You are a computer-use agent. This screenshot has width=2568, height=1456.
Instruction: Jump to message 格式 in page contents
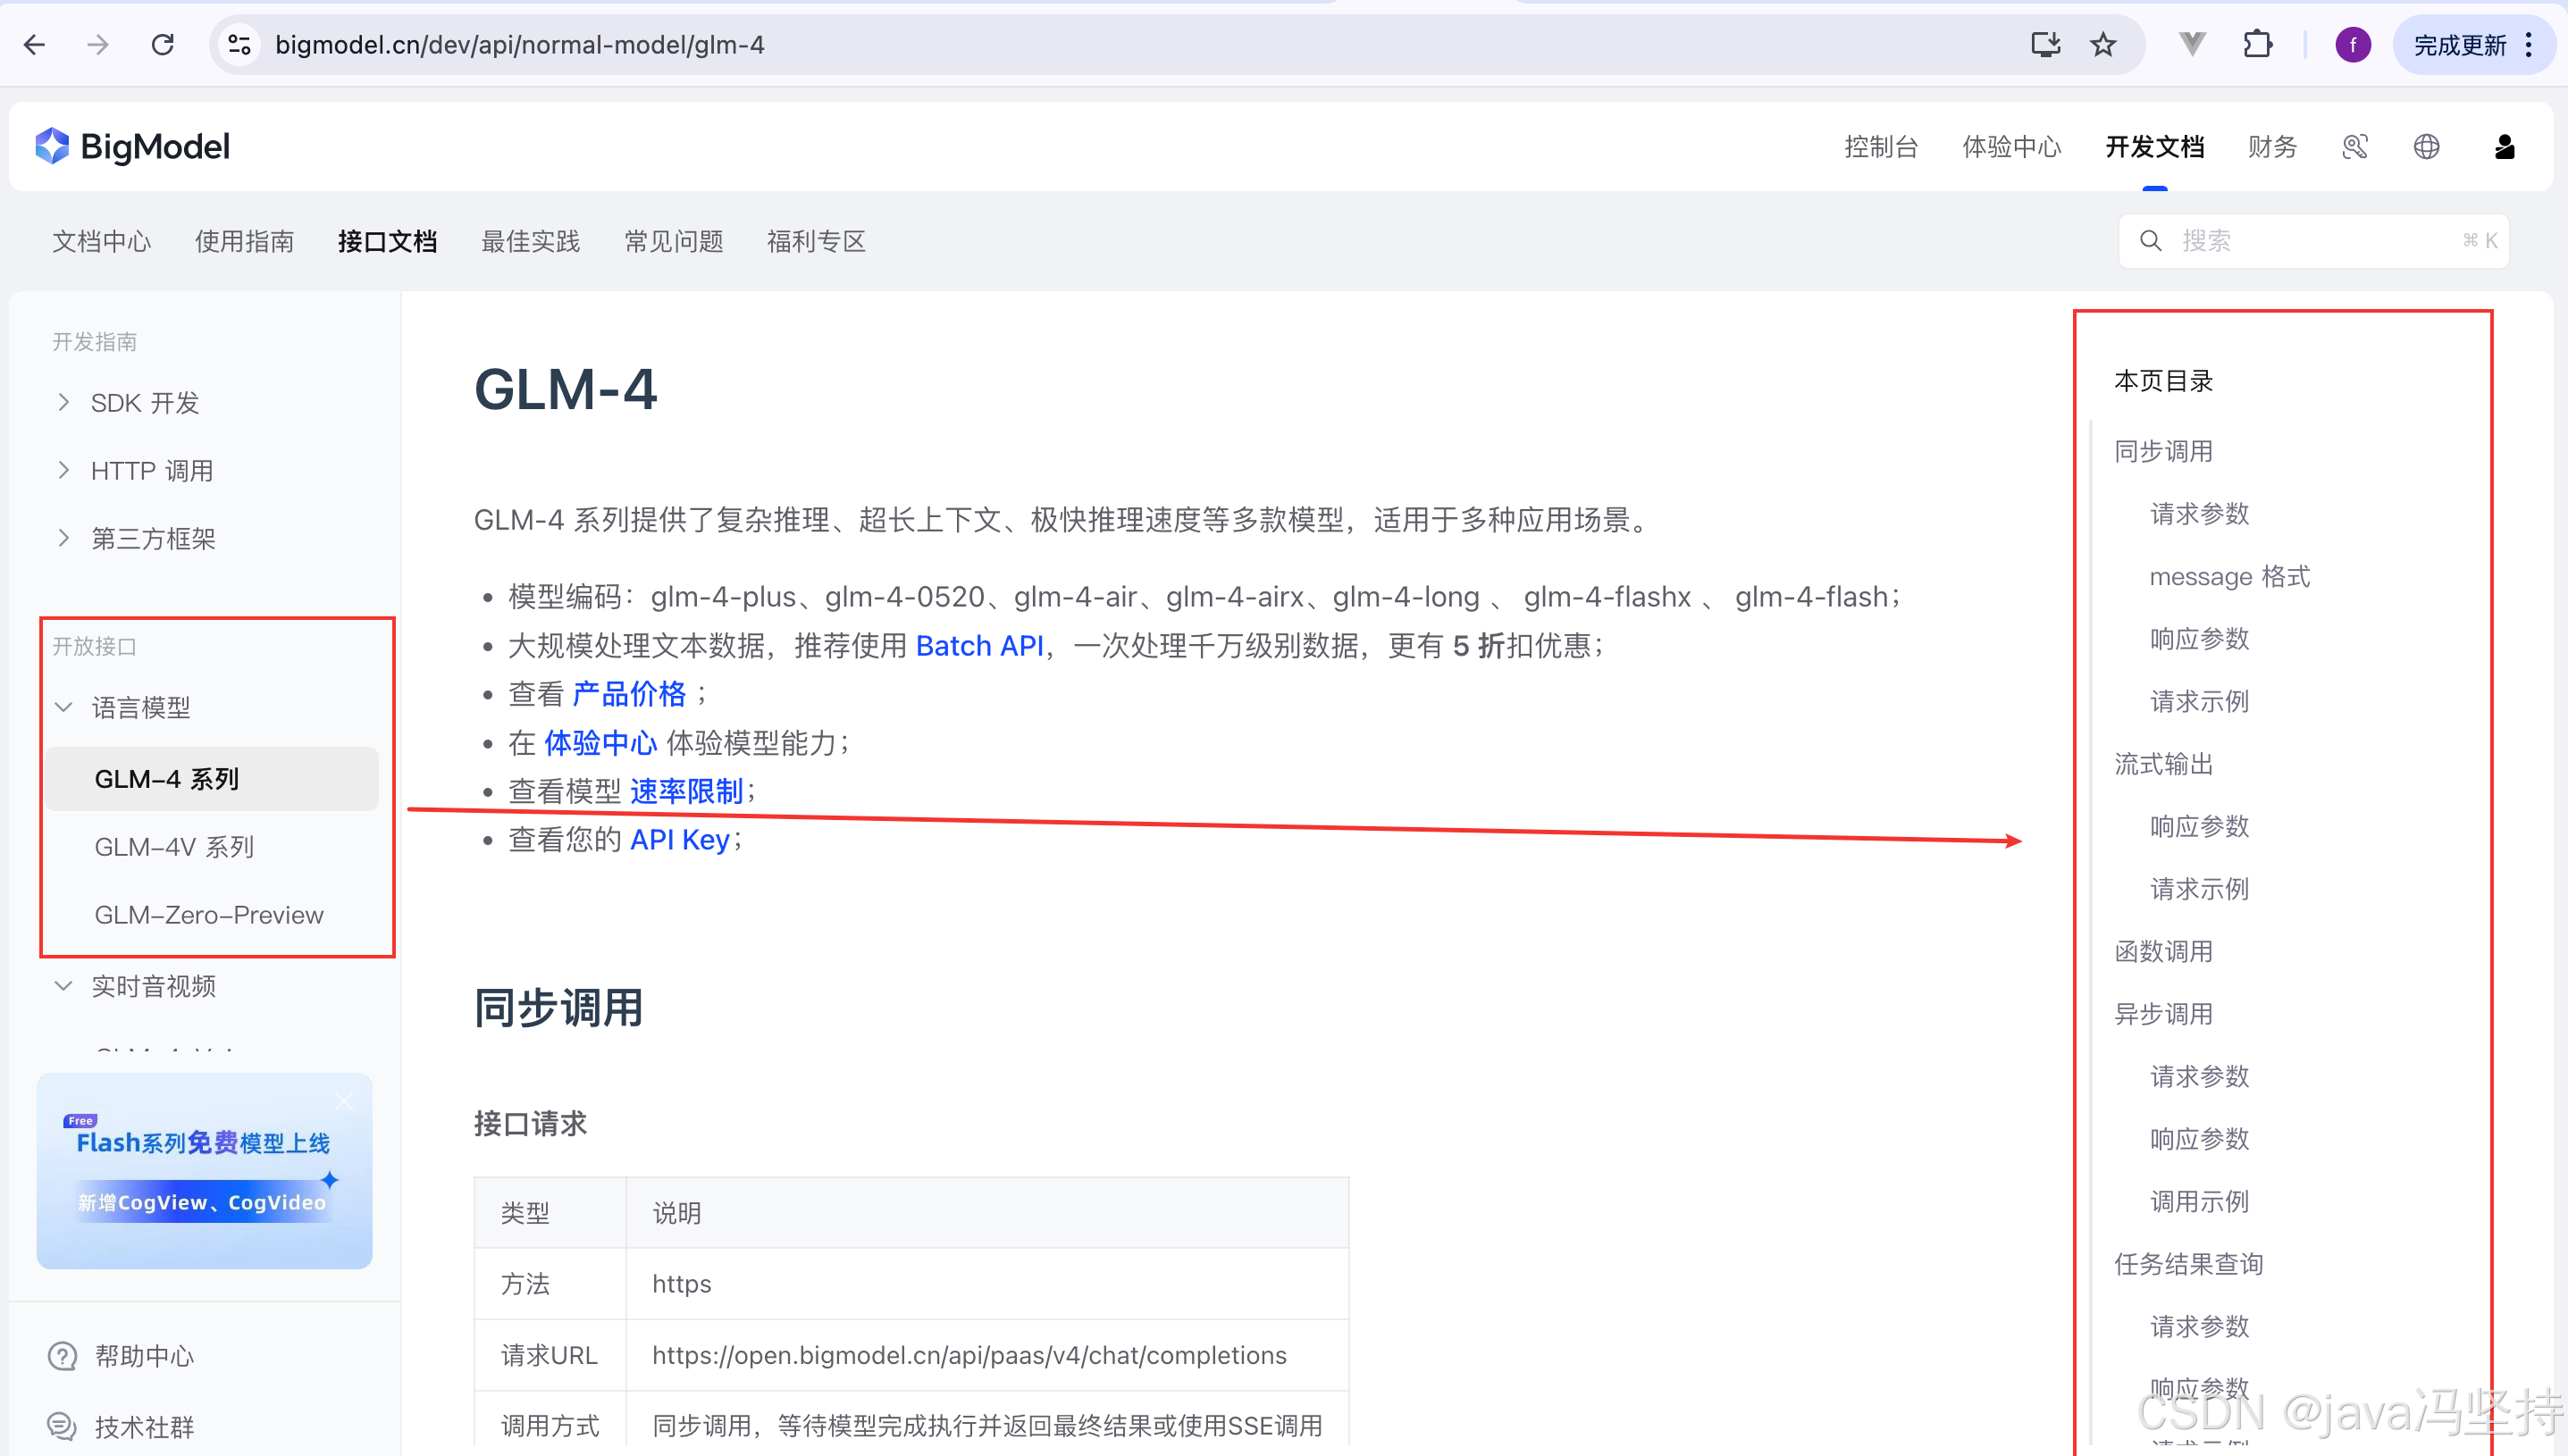(2229, 577)
